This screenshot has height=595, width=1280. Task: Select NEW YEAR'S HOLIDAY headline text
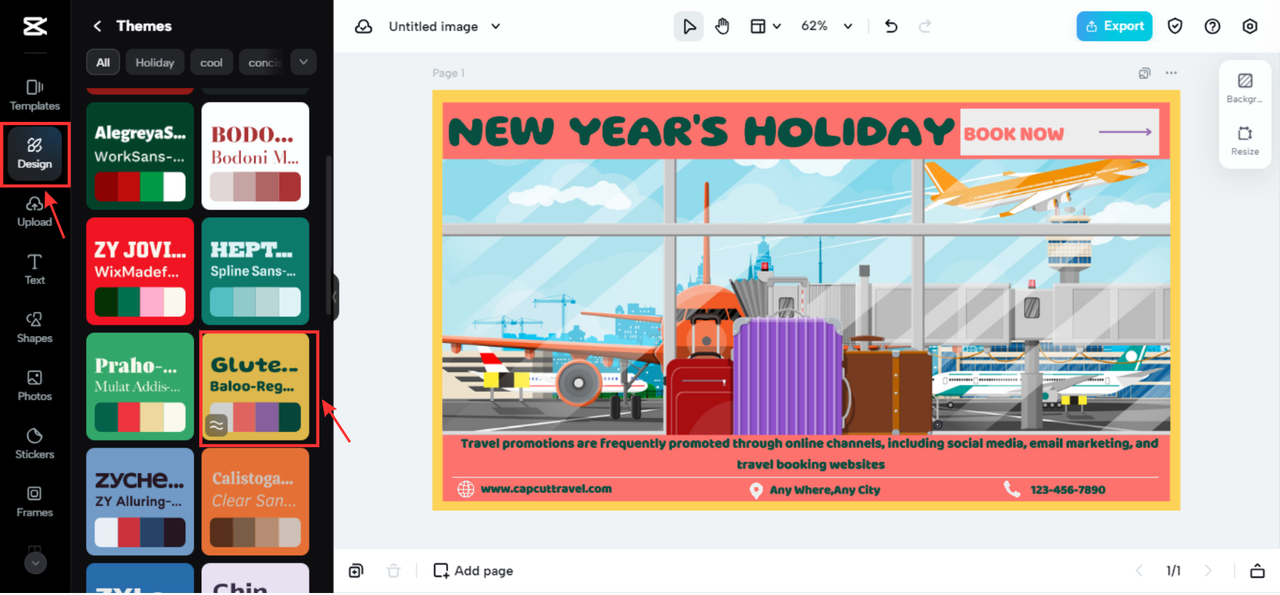coord(701,131)
